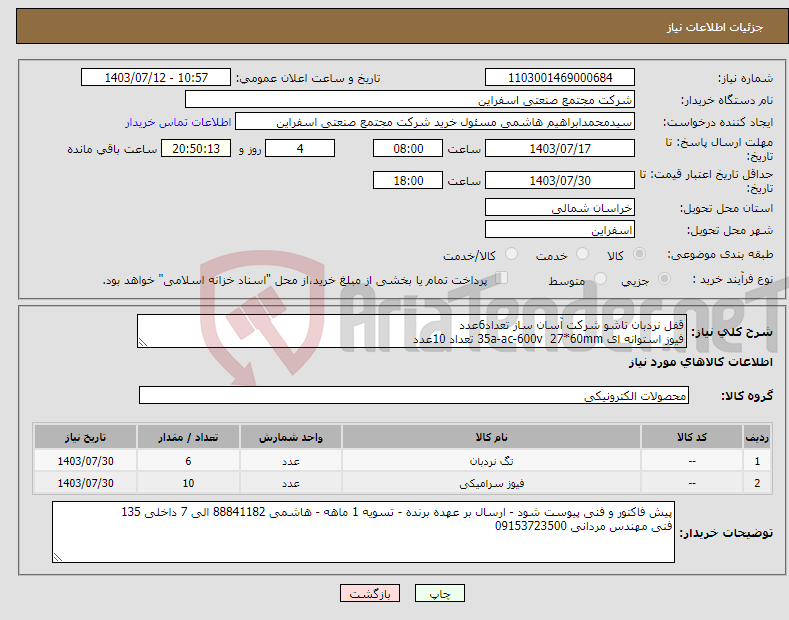Screen dimensions: 789x620
Task: Click the resize handle of description textarea
Action: click(x=143, y=342)
